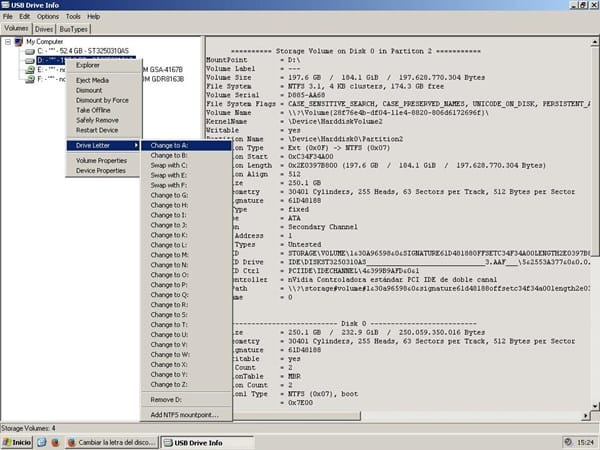
Task: Click Add NTFS mountpoint option
Action: click(x=185, y=414)
